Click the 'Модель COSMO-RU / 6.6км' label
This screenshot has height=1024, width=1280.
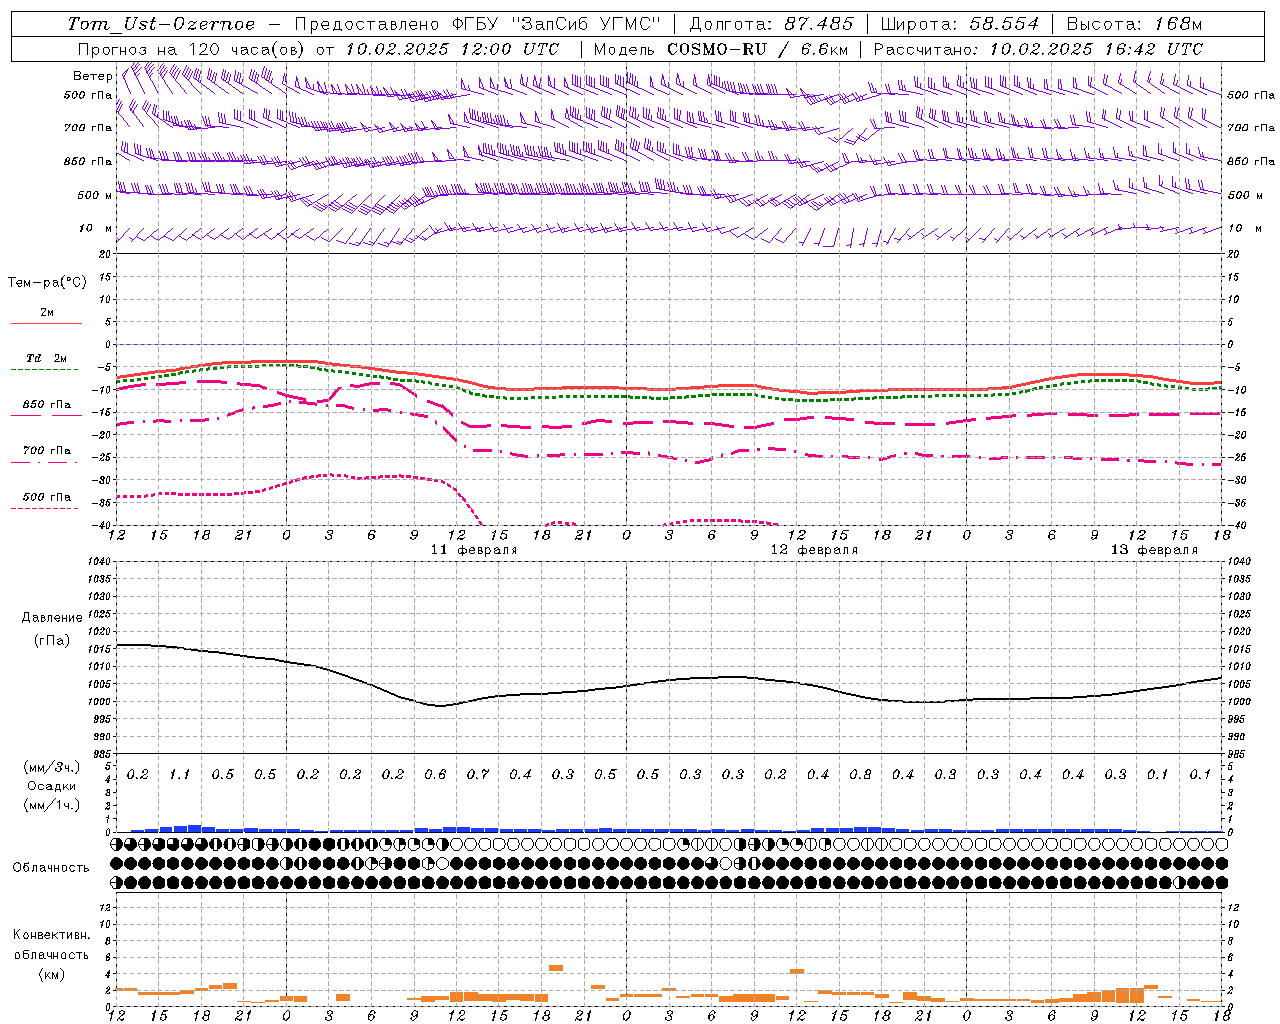(x=721, y=49)
